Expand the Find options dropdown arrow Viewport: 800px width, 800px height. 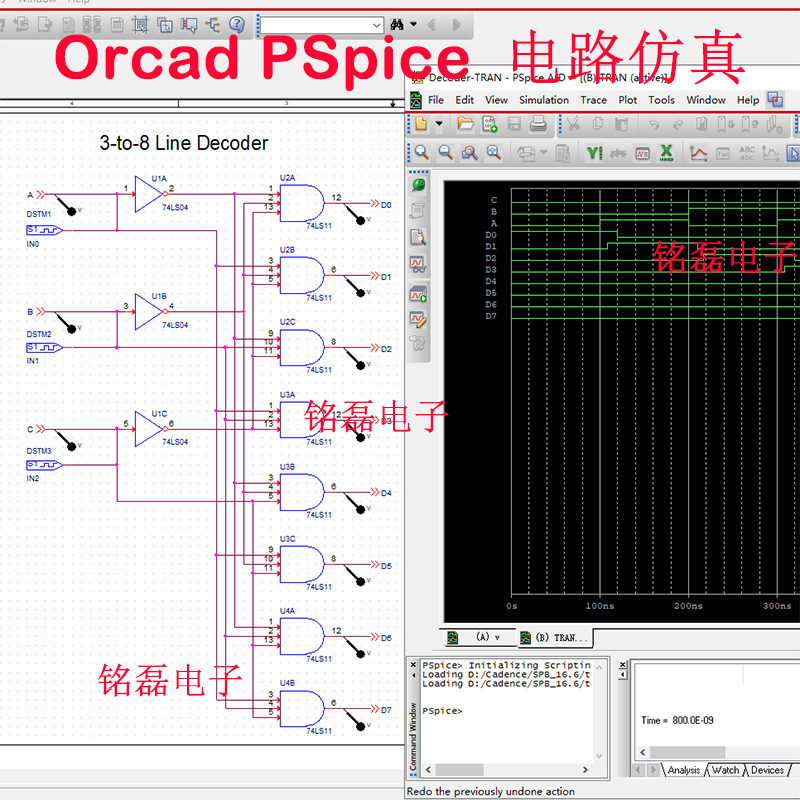[413, 24]
